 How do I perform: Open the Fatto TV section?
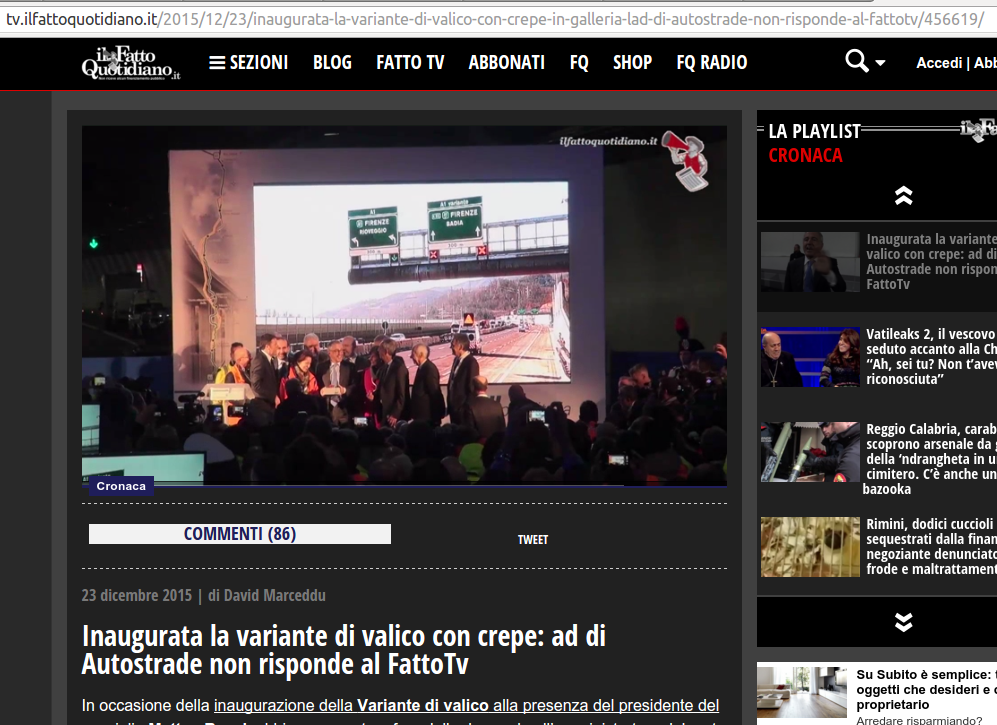coord(410,62)
